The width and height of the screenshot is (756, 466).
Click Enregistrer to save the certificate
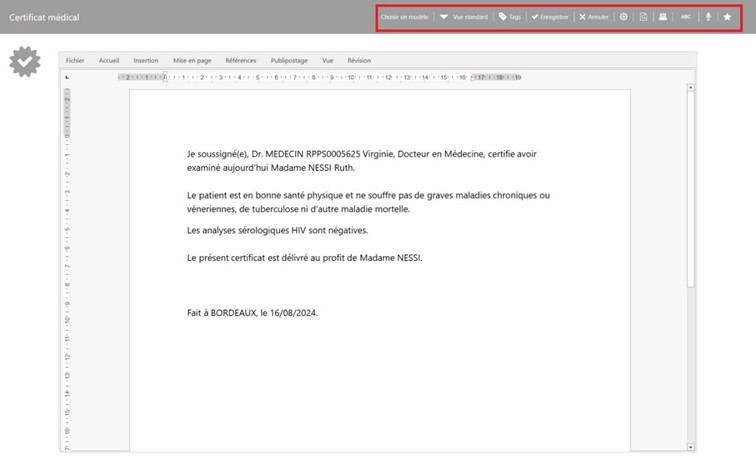click(x=550, y=17)
